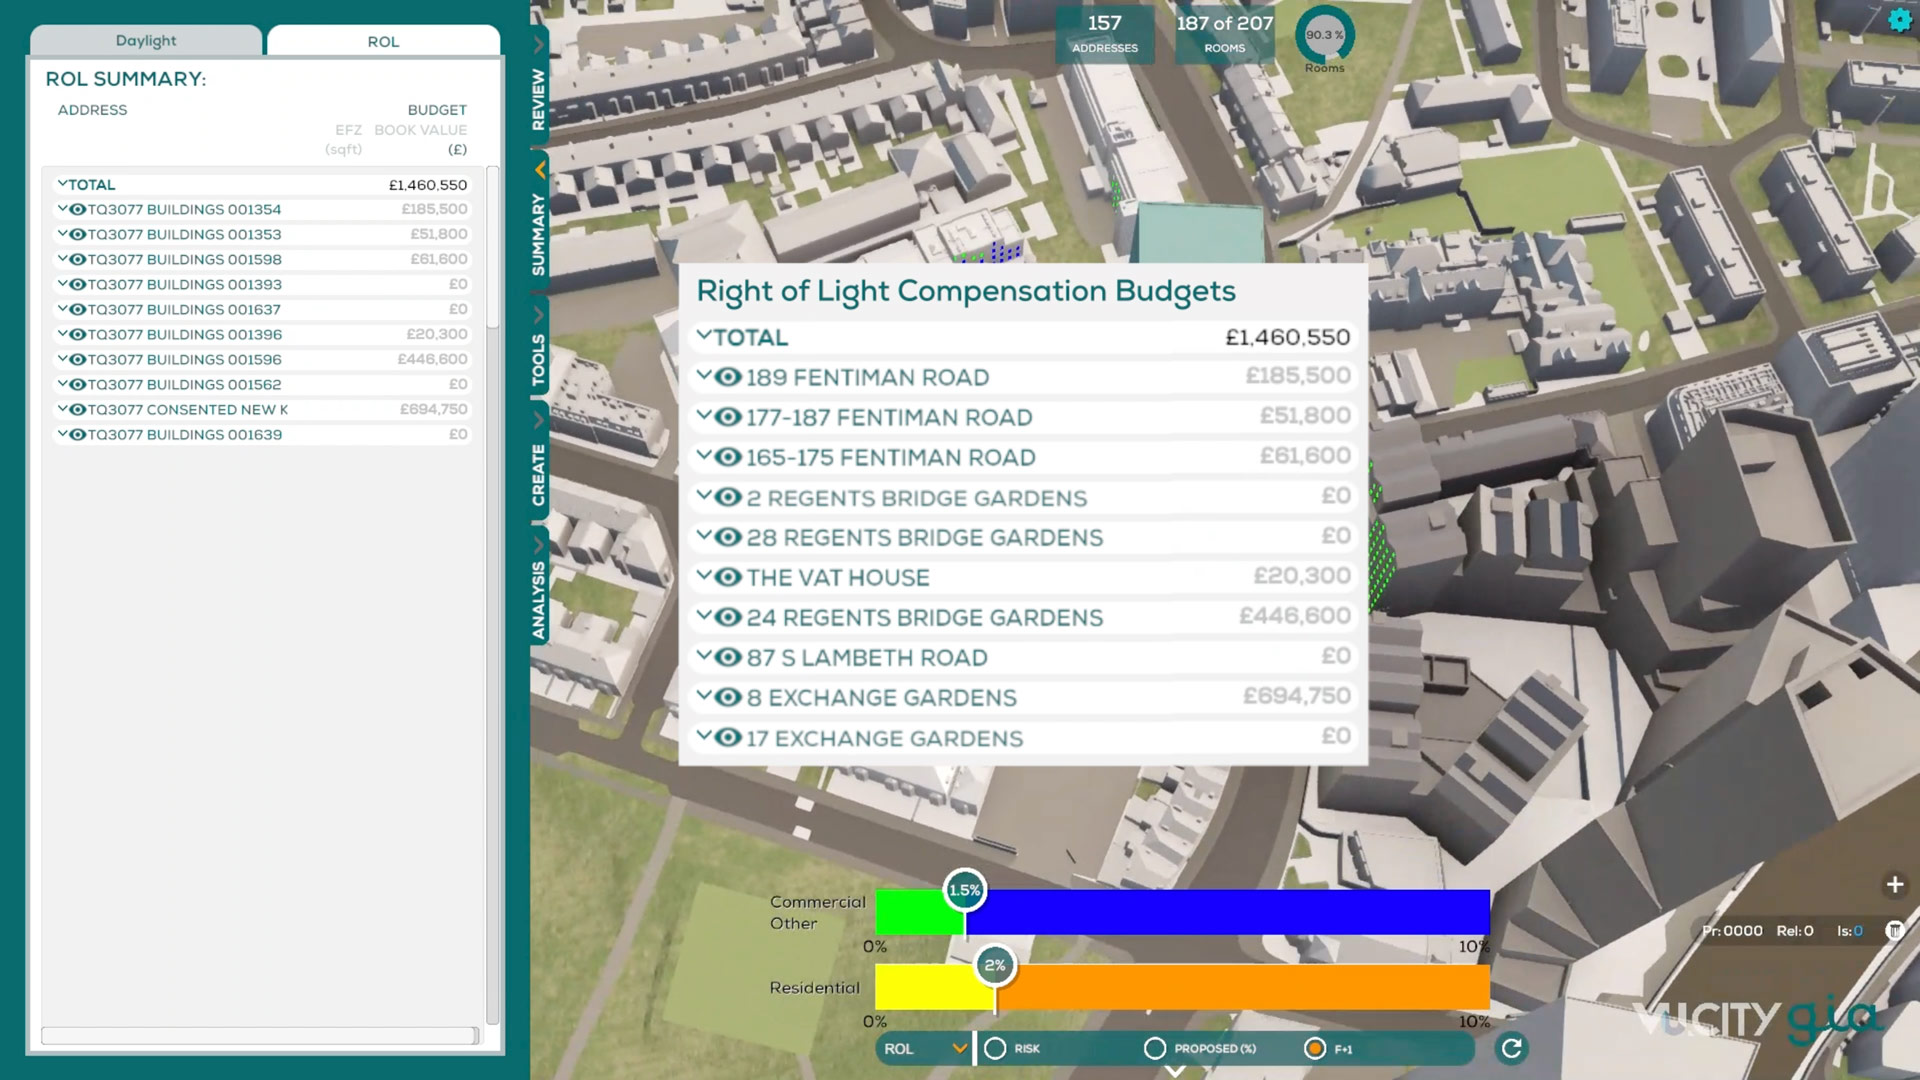
Task: Select the PROPOSED (%) radio option
Action: click(x=1155, y=1048)
